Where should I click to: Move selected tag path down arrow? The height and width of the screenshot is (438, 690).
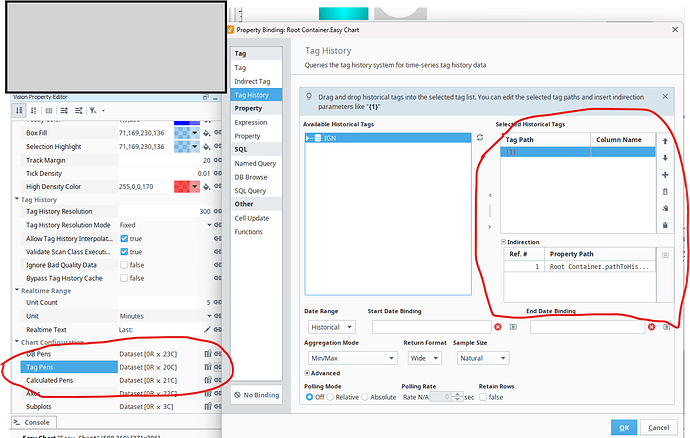pyautogui.click(x=665, y=158)
